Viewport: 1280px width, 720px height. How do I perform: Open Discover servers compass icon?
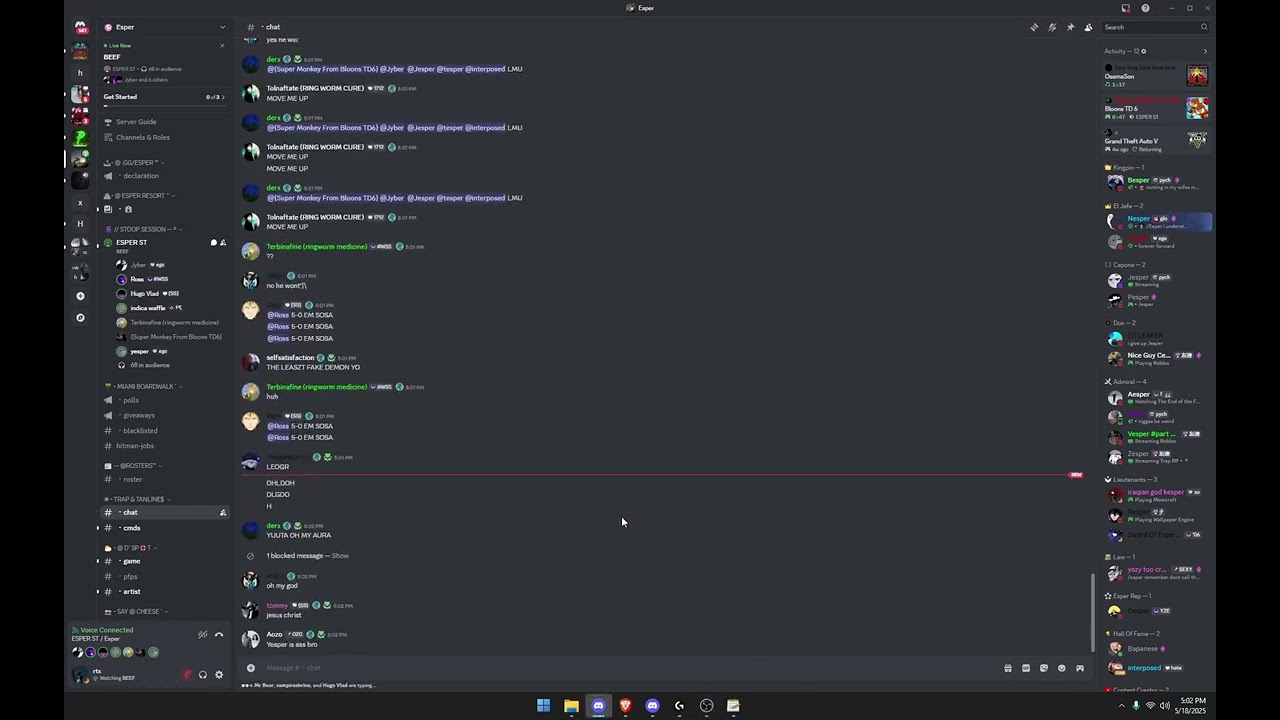[80, 318]
